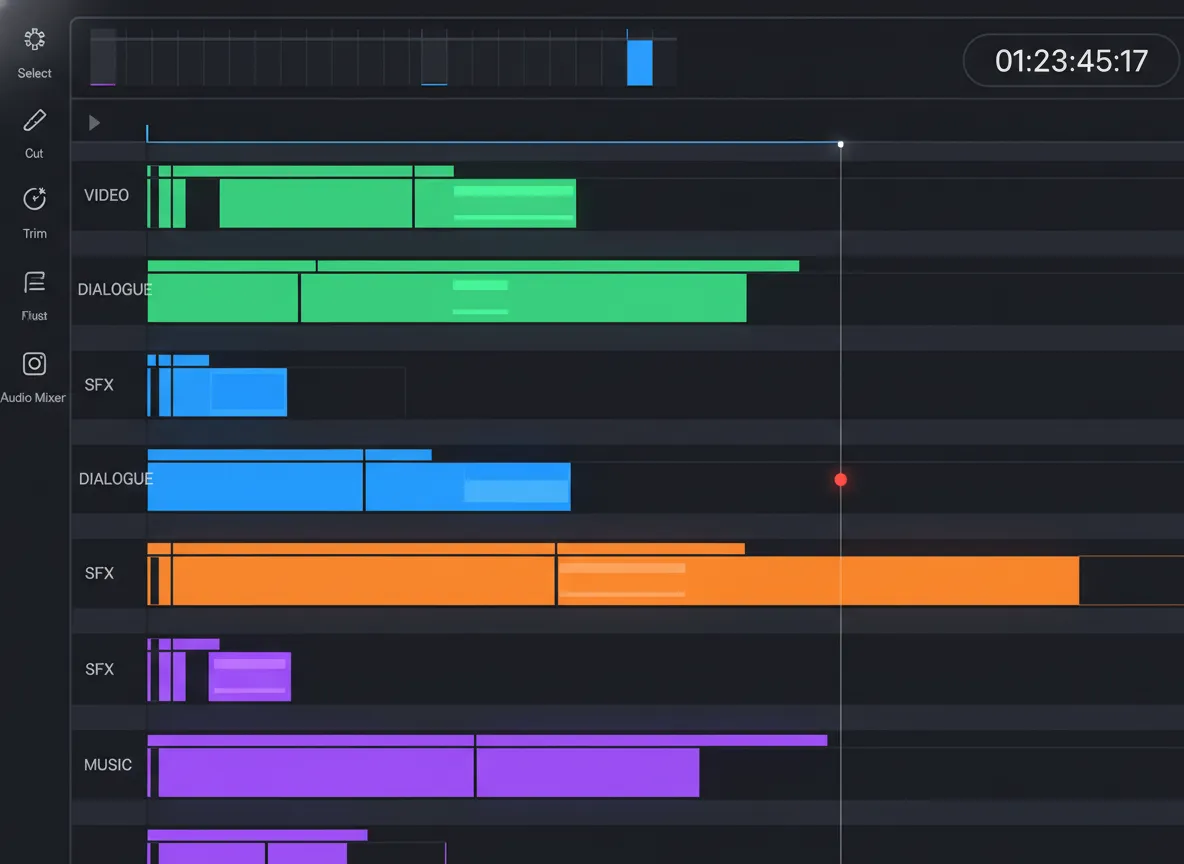Select the VIDEO track header

point(106,195)
